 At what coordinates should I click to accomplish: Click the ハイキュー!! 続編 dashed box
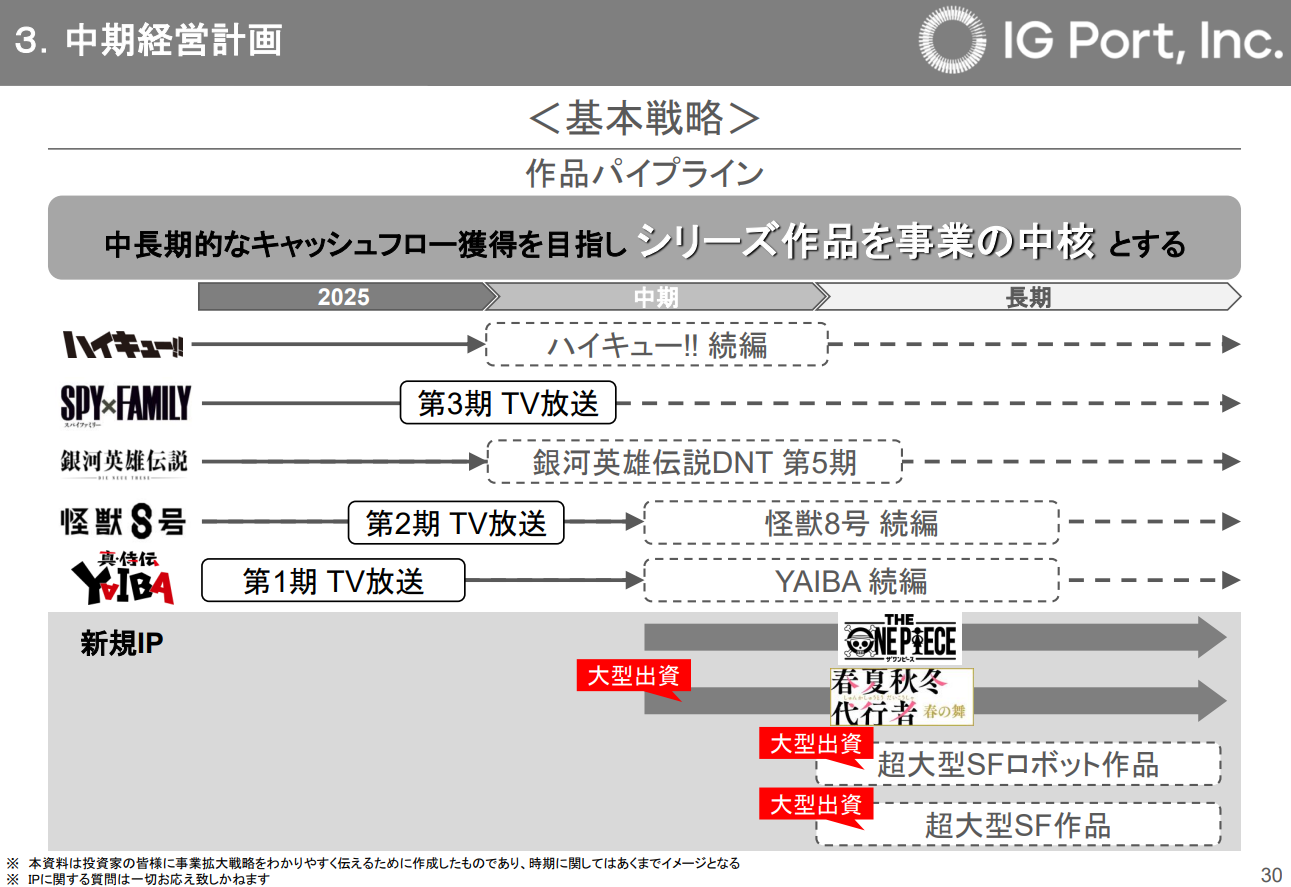(657, 345)
